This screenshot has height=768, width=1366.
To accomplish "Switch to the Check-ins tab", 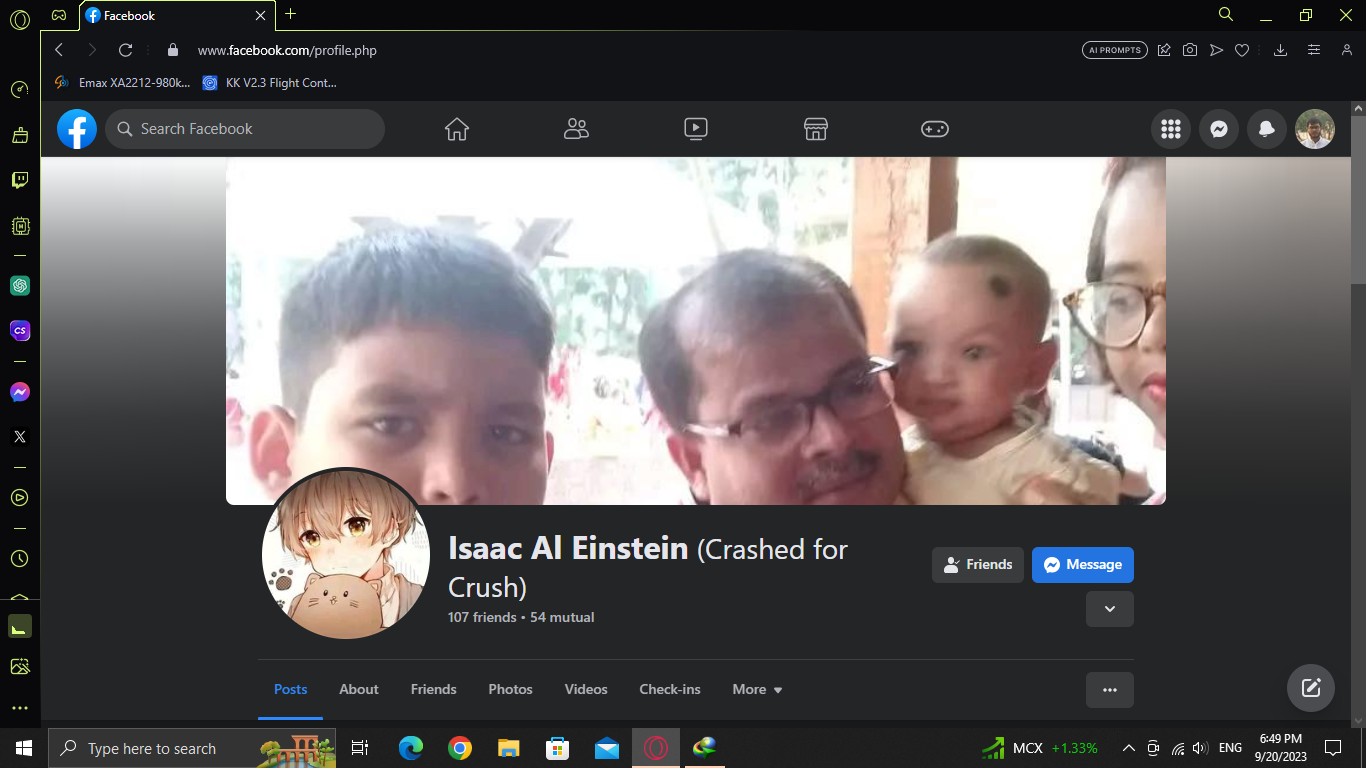I will [x=670, y=689].
